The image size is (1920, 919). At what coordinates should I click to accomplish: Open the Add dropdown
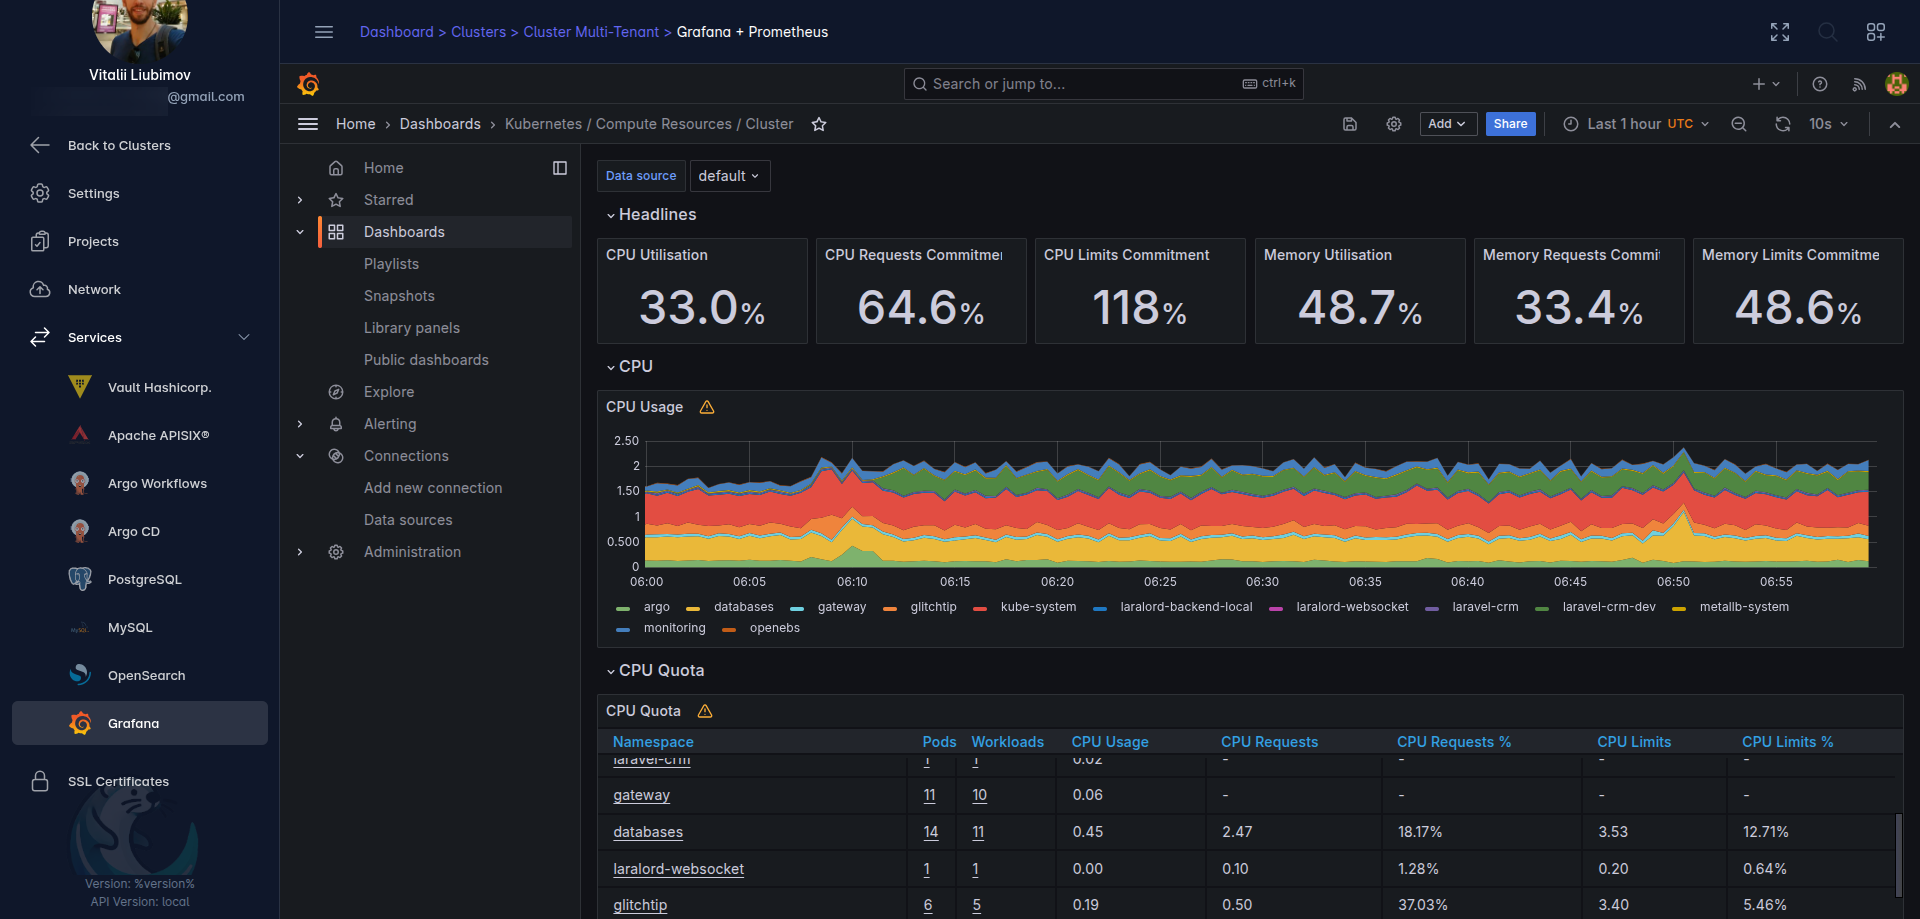1448,124
